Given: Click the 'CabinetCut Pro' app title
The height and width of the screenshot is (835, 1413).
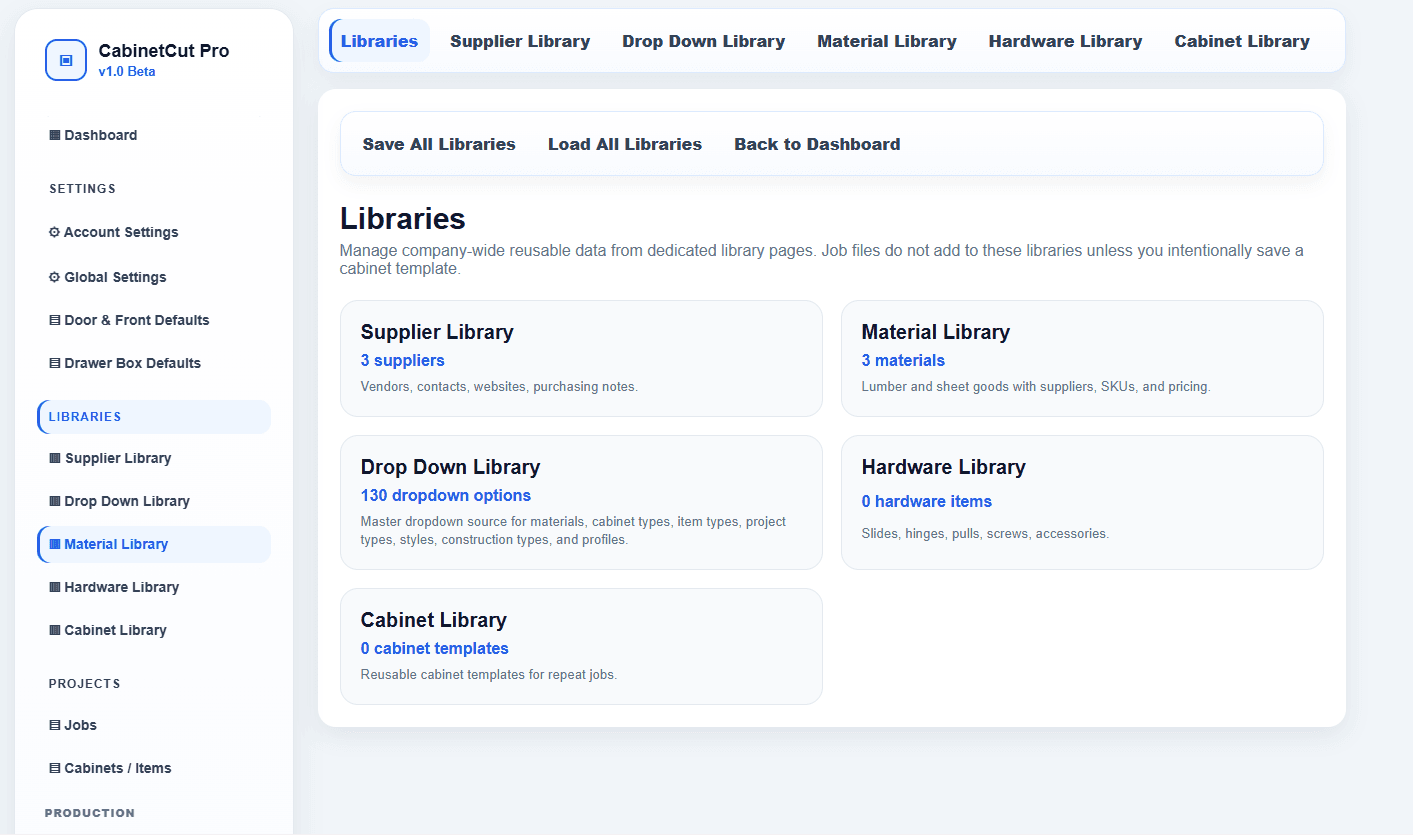Looking at the screenshot, I should pos(164,51).
